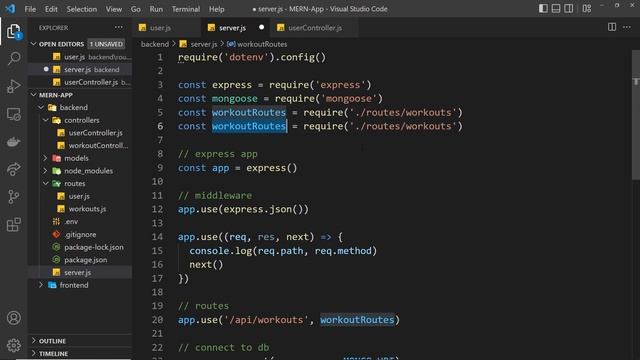Image resolution: width=640 pixels, height=360 pixels.
Task: Open workouts.js in routes folder
Action: tap(80, 209)
